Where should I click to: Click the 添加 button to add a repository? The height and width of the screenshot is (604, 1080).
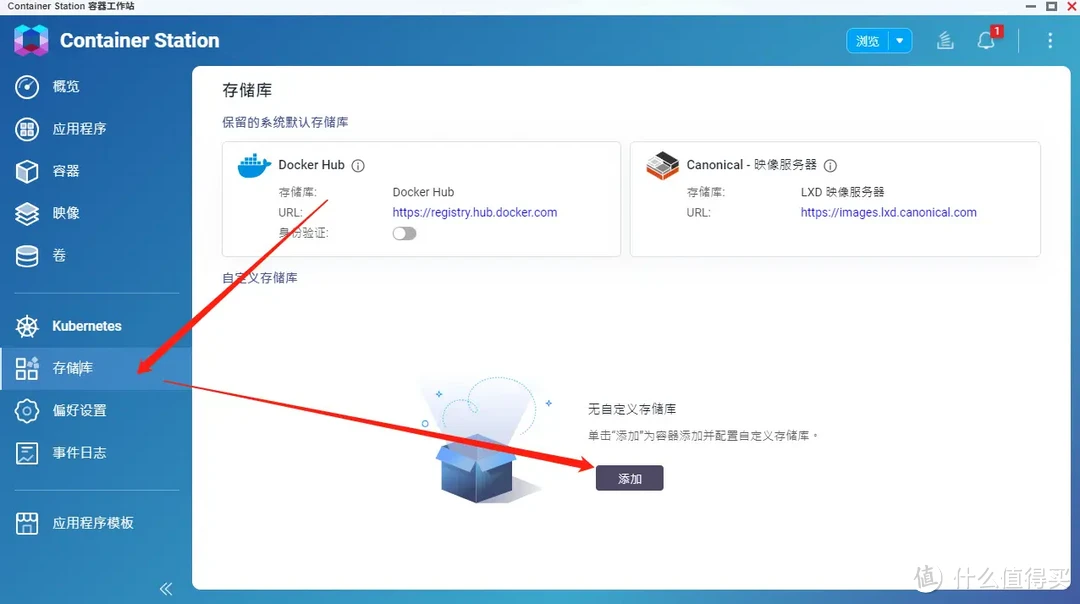pos(629,478)
